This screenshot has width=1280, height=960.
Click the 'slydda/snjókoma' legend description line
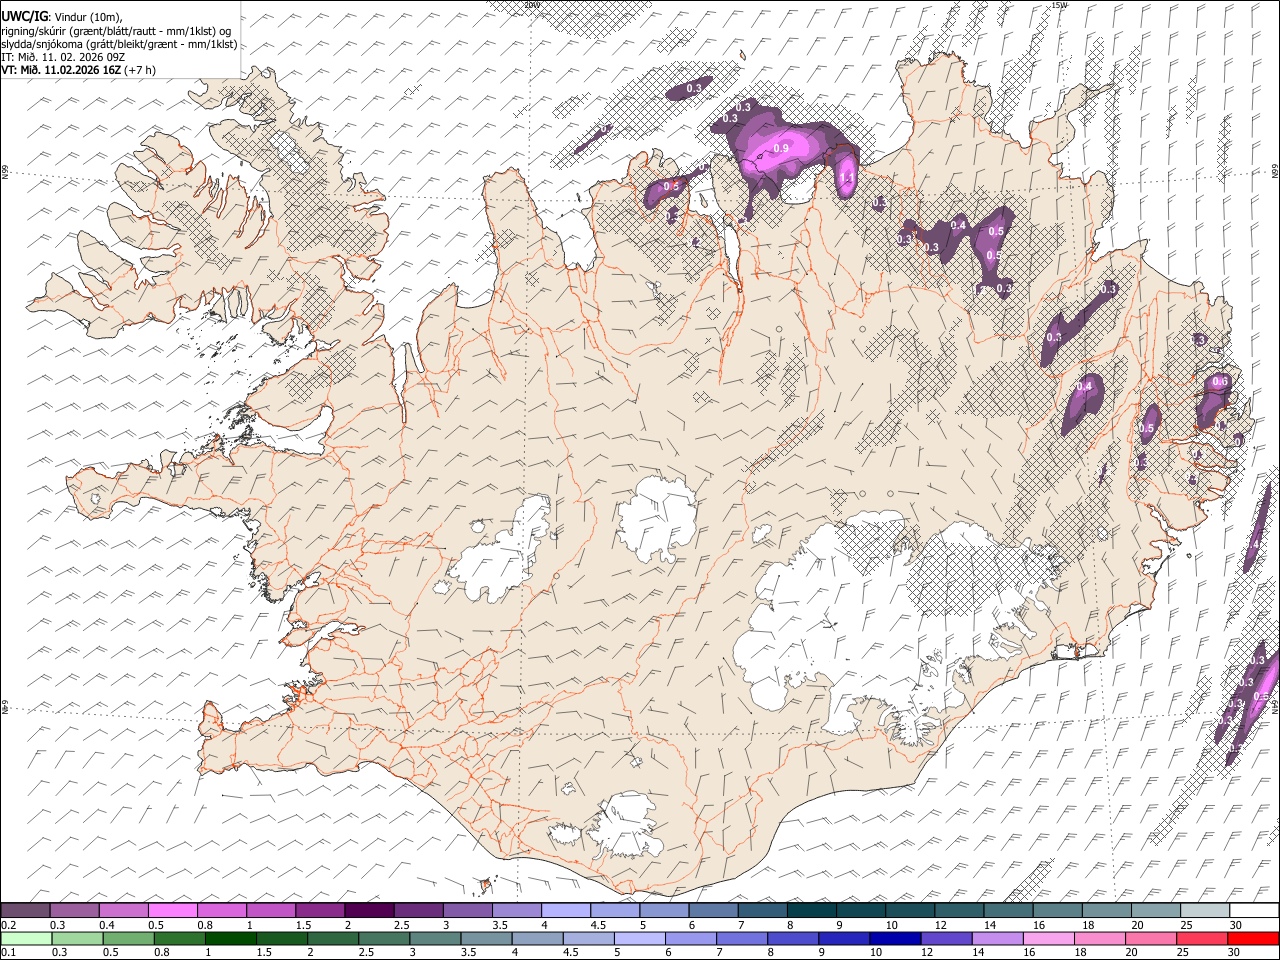pyautogui.click(x=120, y=44)
